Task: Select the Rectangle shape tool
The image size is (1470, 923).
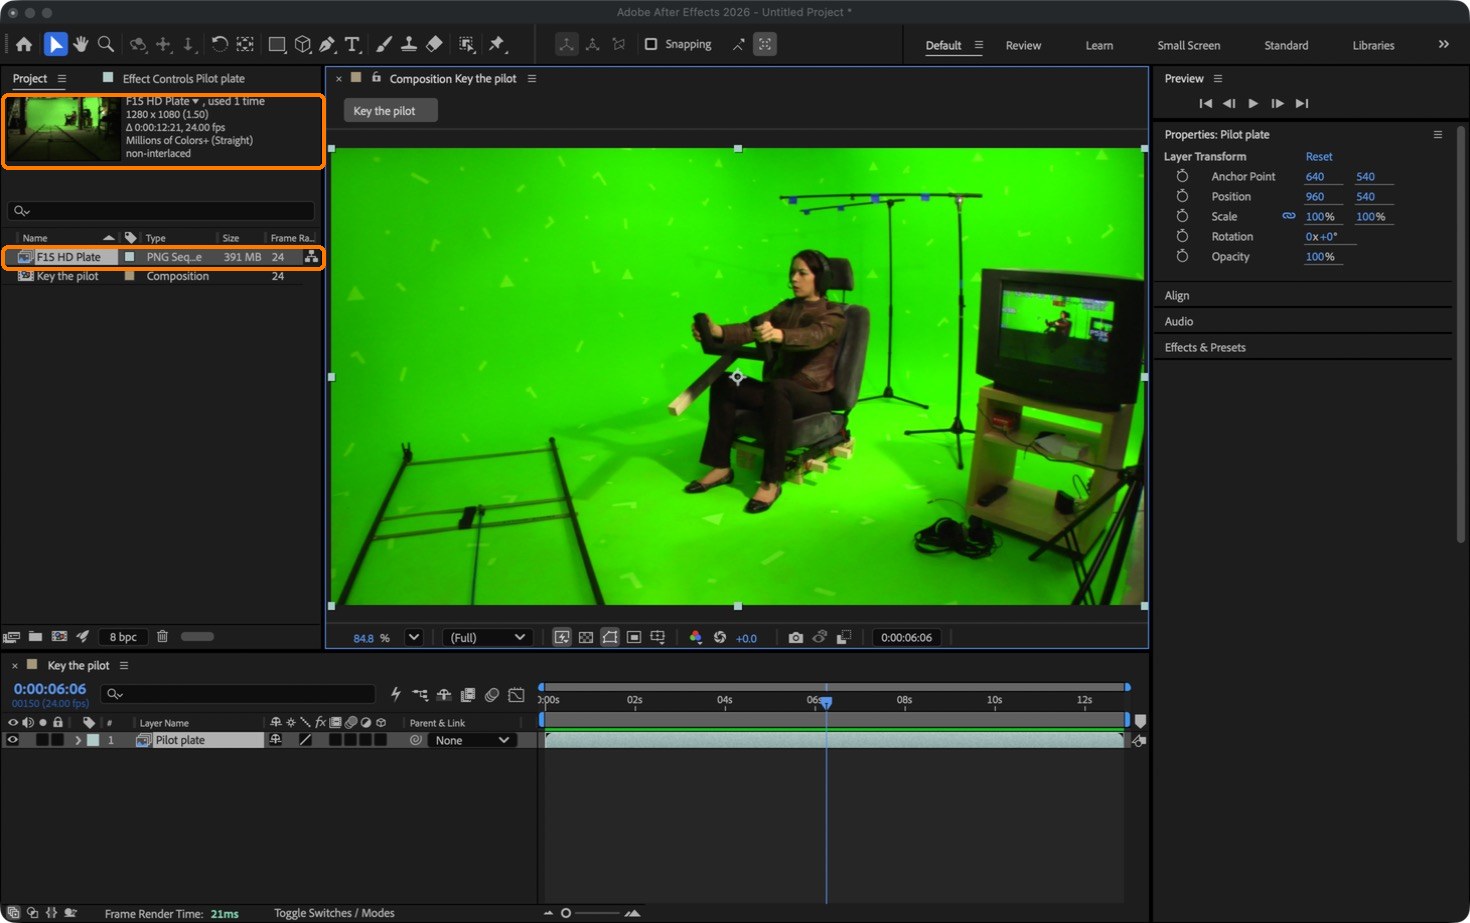Action: pos(277,44)
